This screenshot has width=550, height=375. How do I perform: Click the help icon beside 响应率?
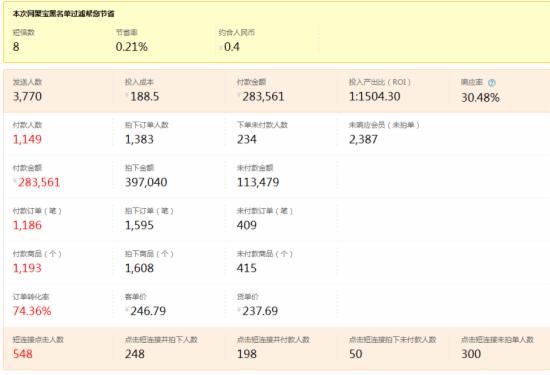pos(492,83)
